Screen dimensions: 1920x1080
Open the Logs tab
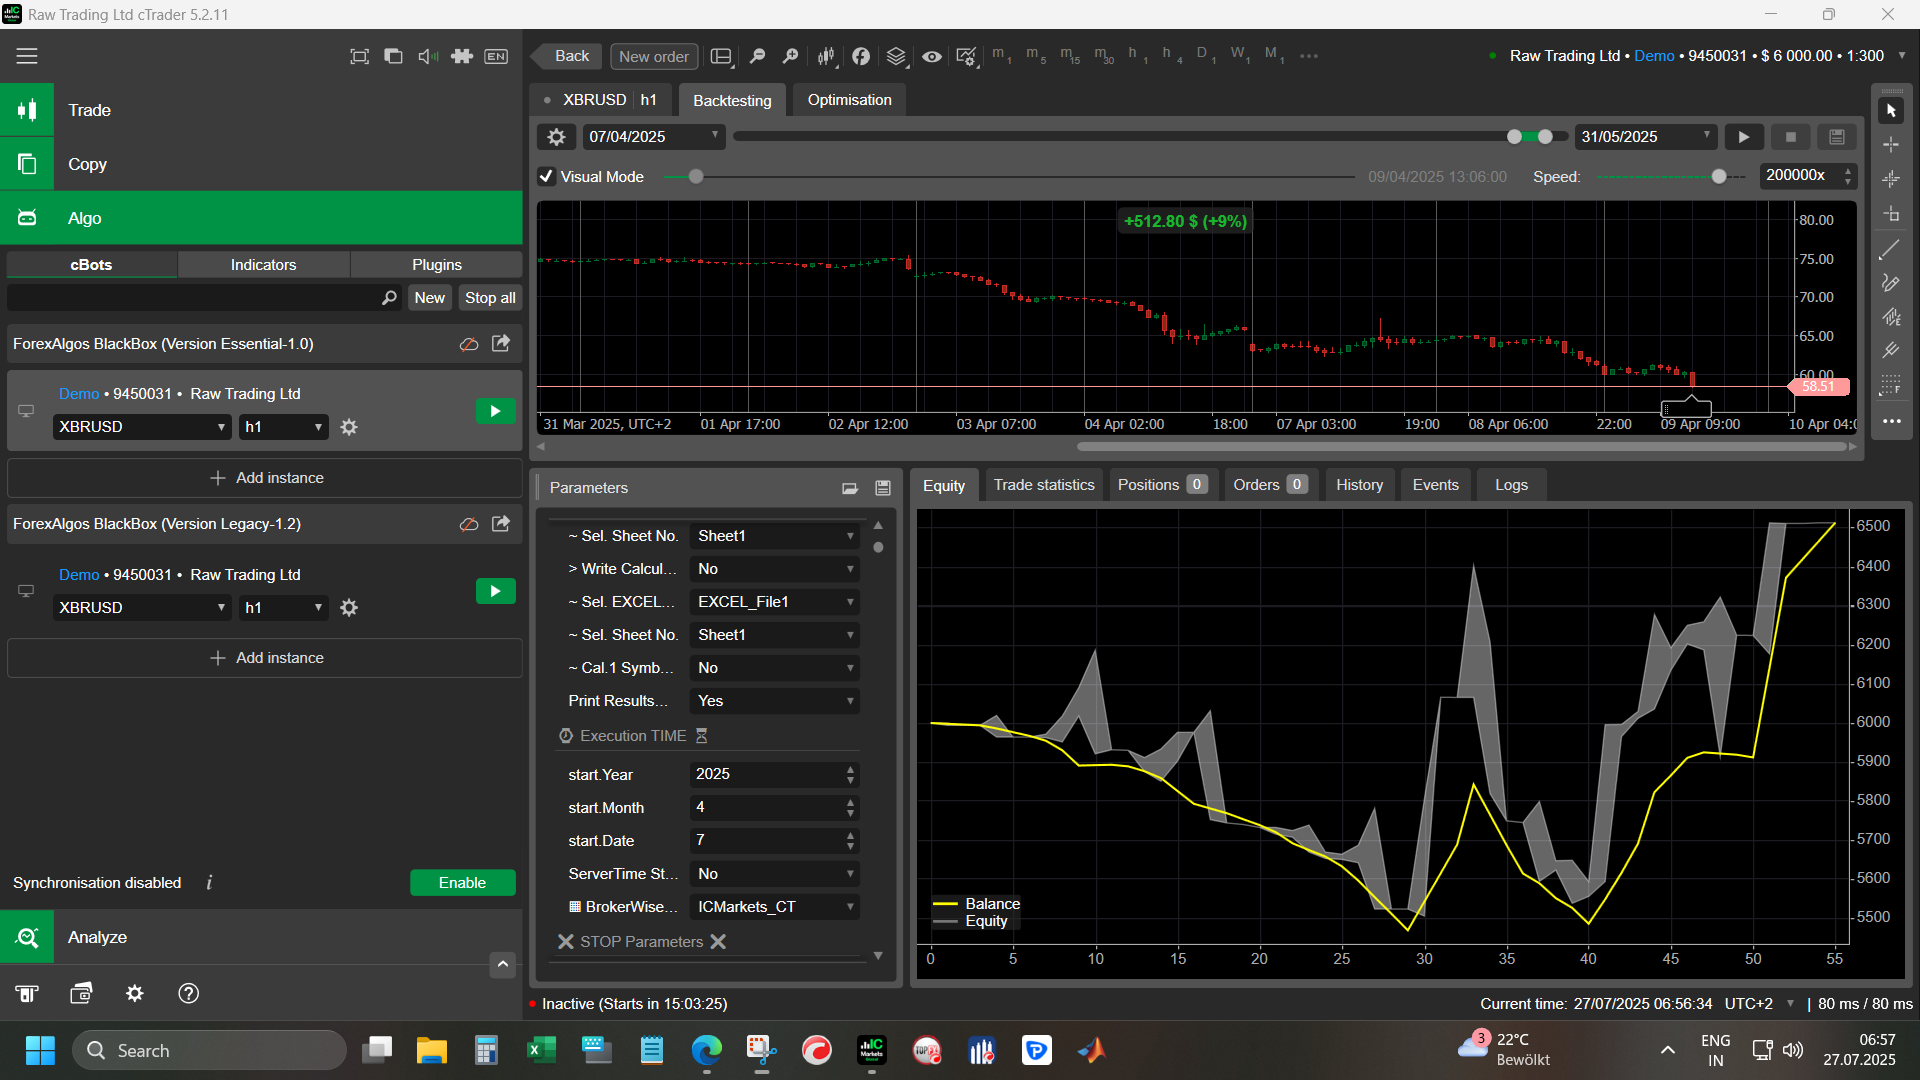tap(1511, 485)
